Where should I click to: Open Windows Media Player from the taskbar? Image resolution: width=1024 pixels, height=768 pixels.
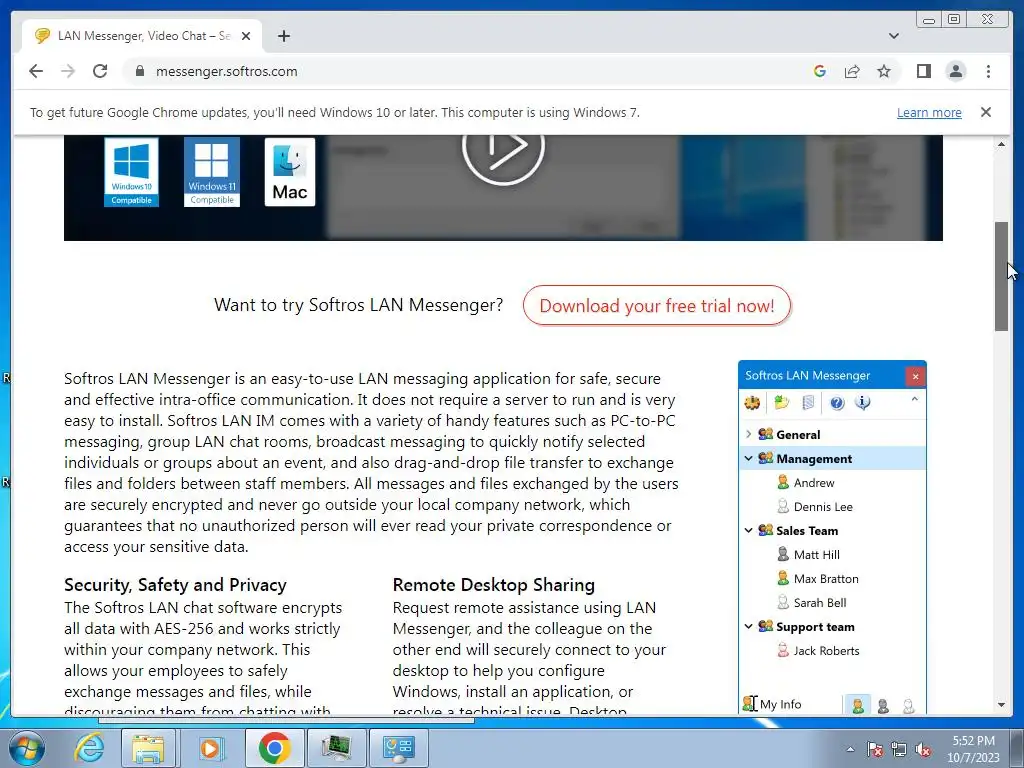(210, 748)
